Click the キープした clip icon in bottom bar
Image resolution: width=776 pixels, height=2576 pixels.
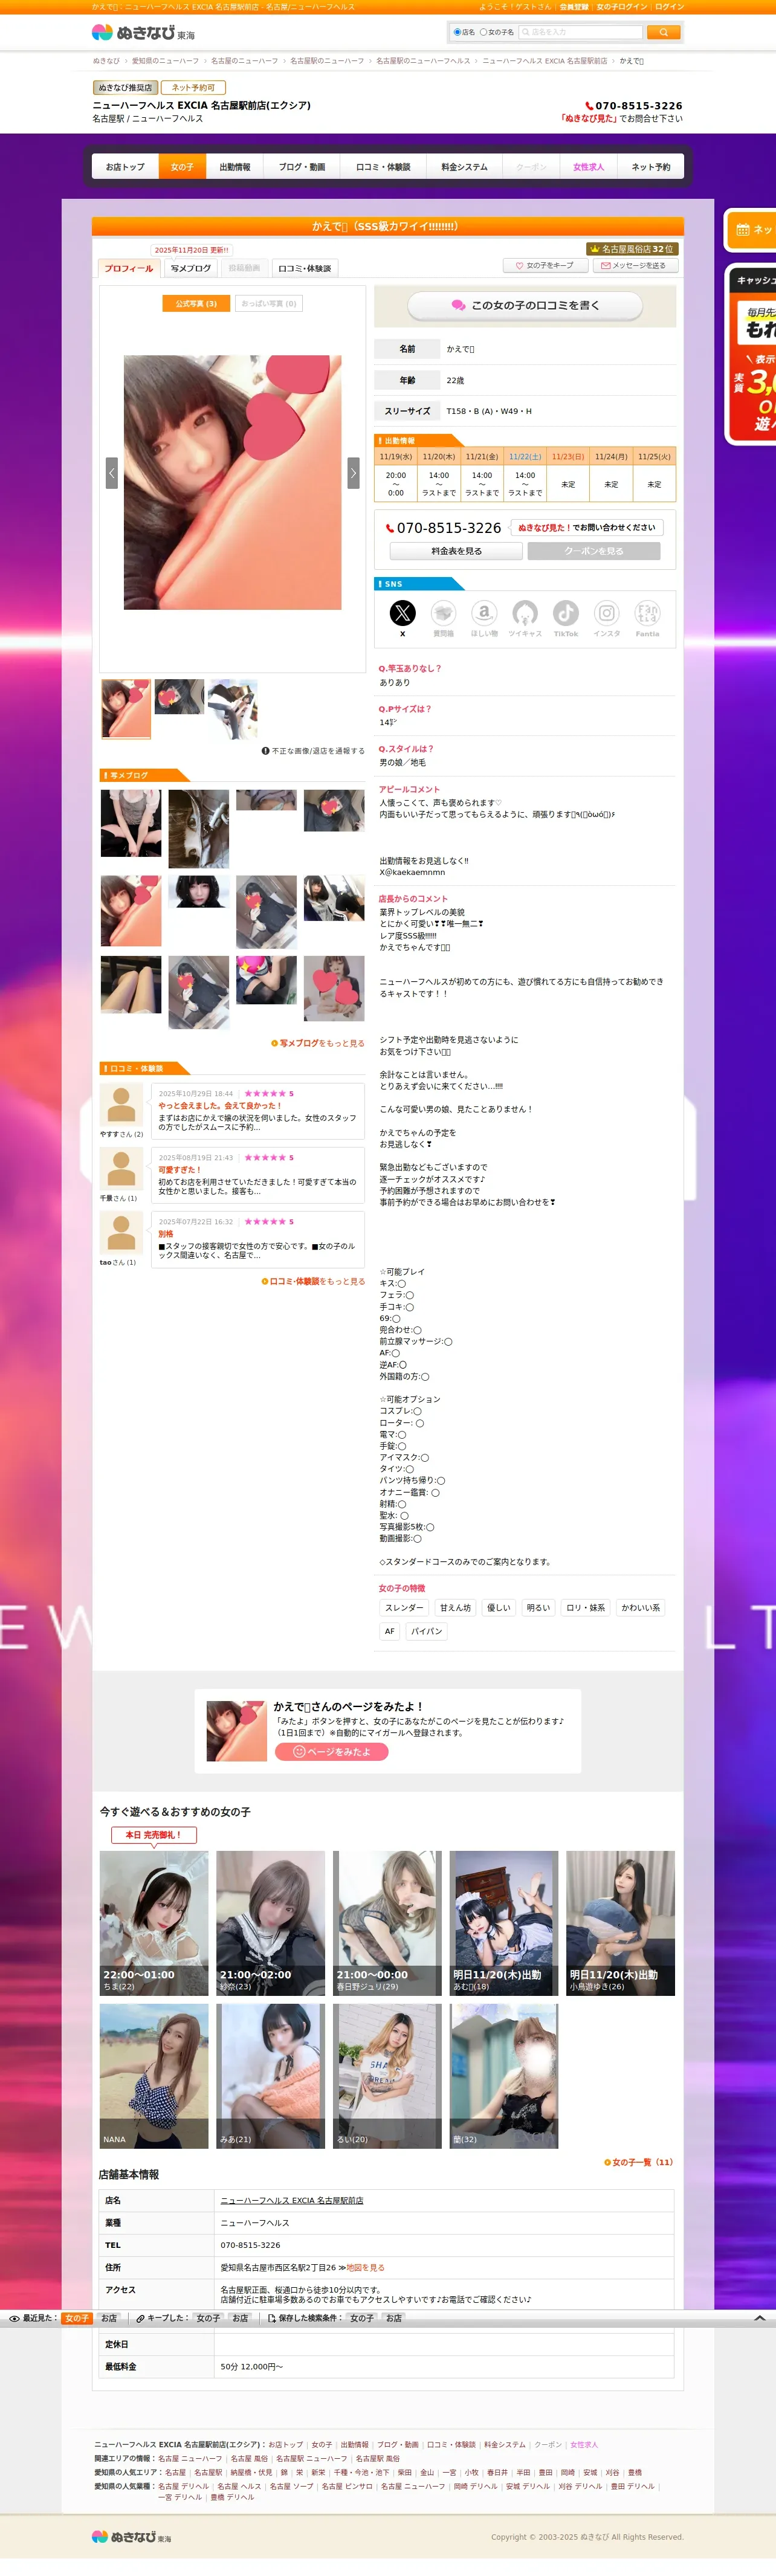(141, 2318)
